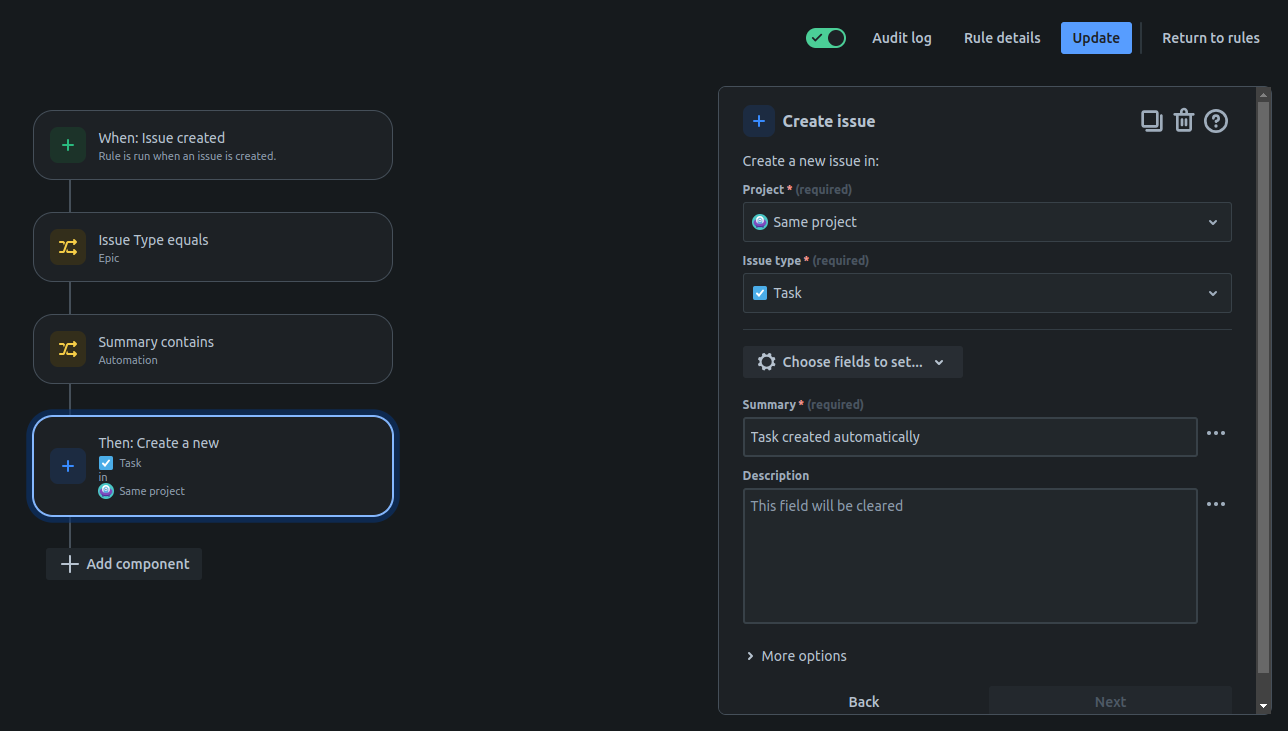Open the Project dropdown showing Same project
This screenshot has height=731, width=1288.
click(x=987, y=222)
